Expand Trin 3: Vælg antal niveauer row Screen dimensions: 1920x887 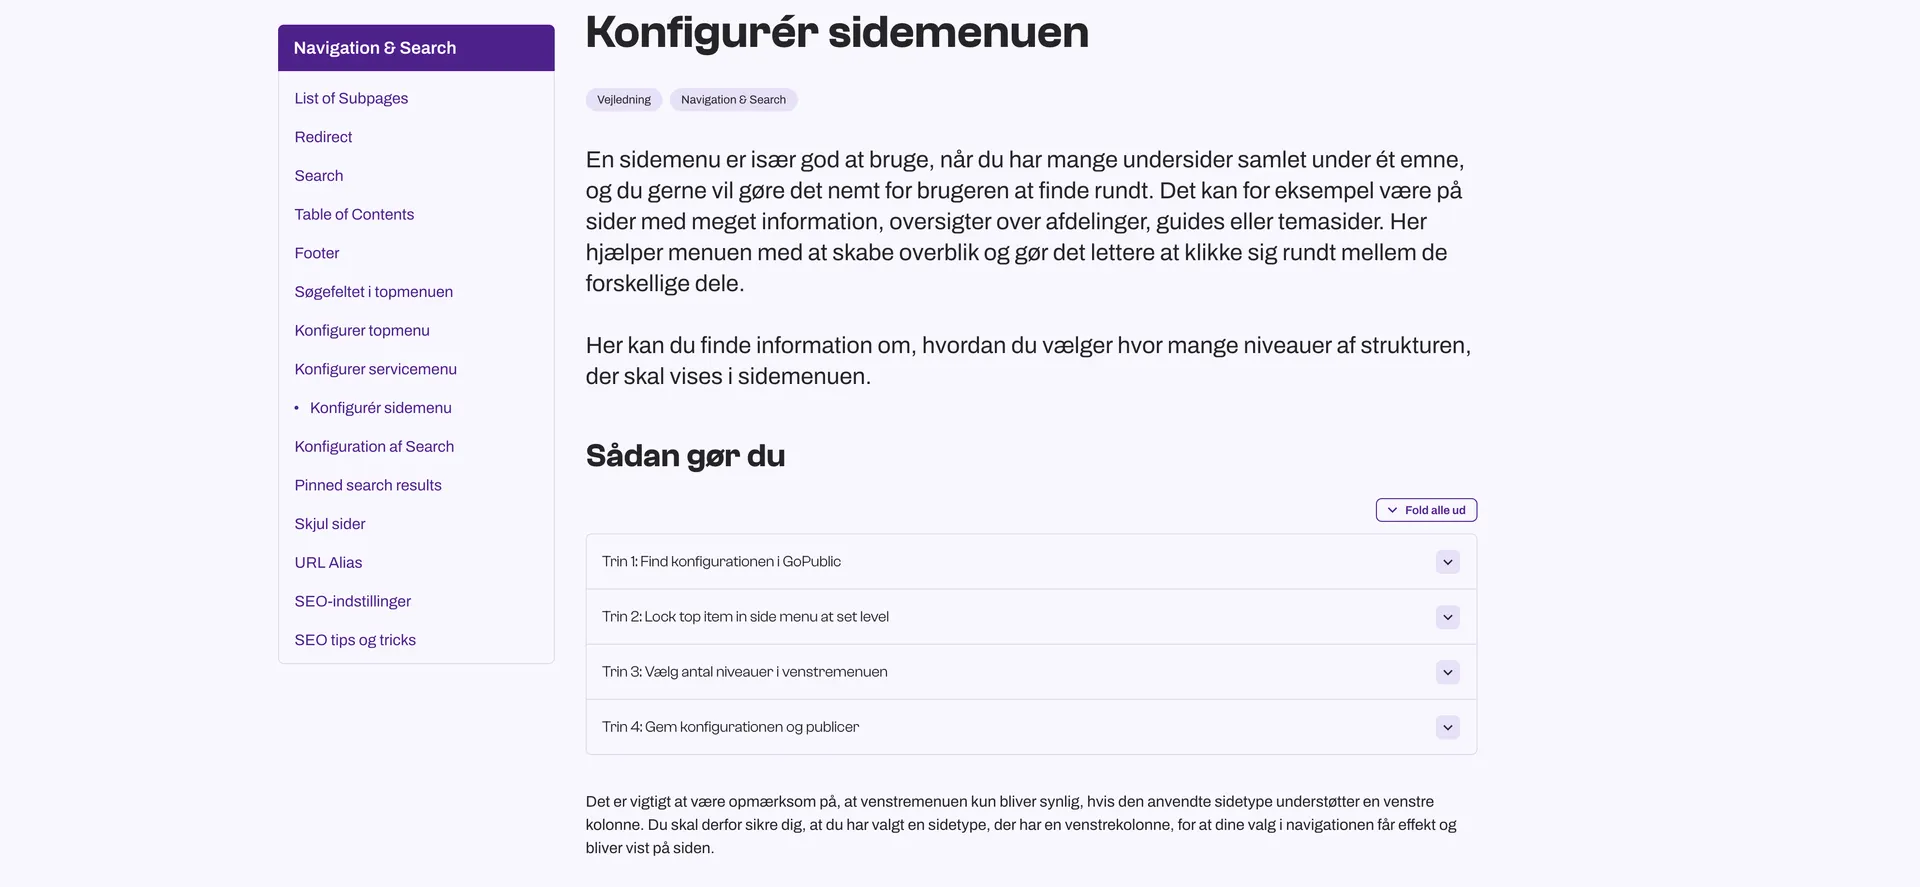coord(744,672)
